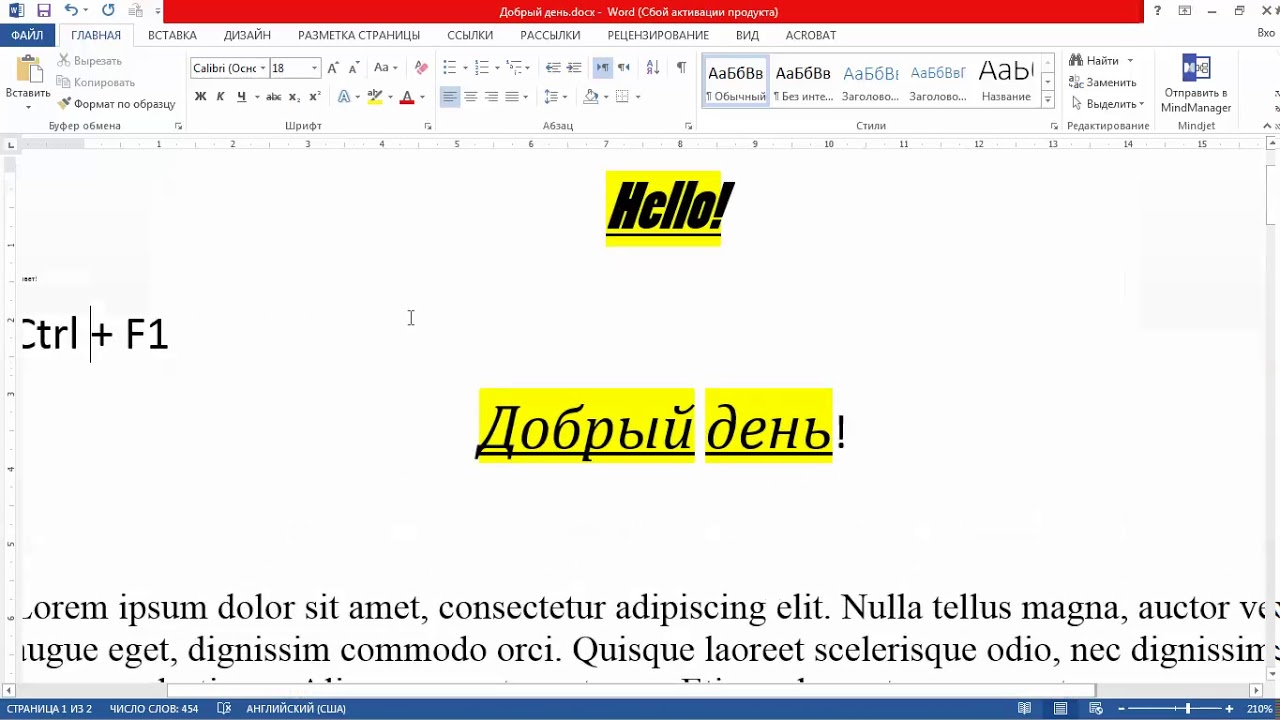The height and width of the screenshot is (720, 1280).
Task: Click the Формат по образцу button
Action: [x=116, y=104]
